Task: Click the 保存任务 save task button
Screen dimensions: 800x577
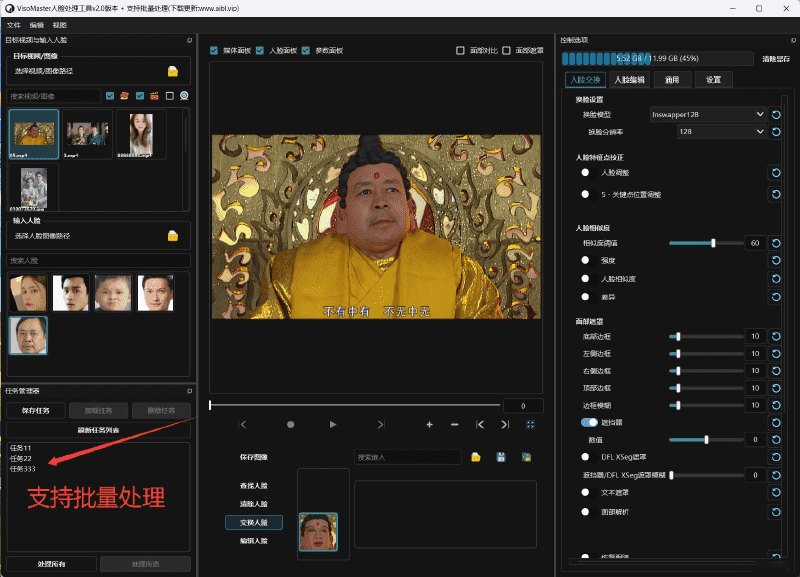Action: (x=36, y=411)
